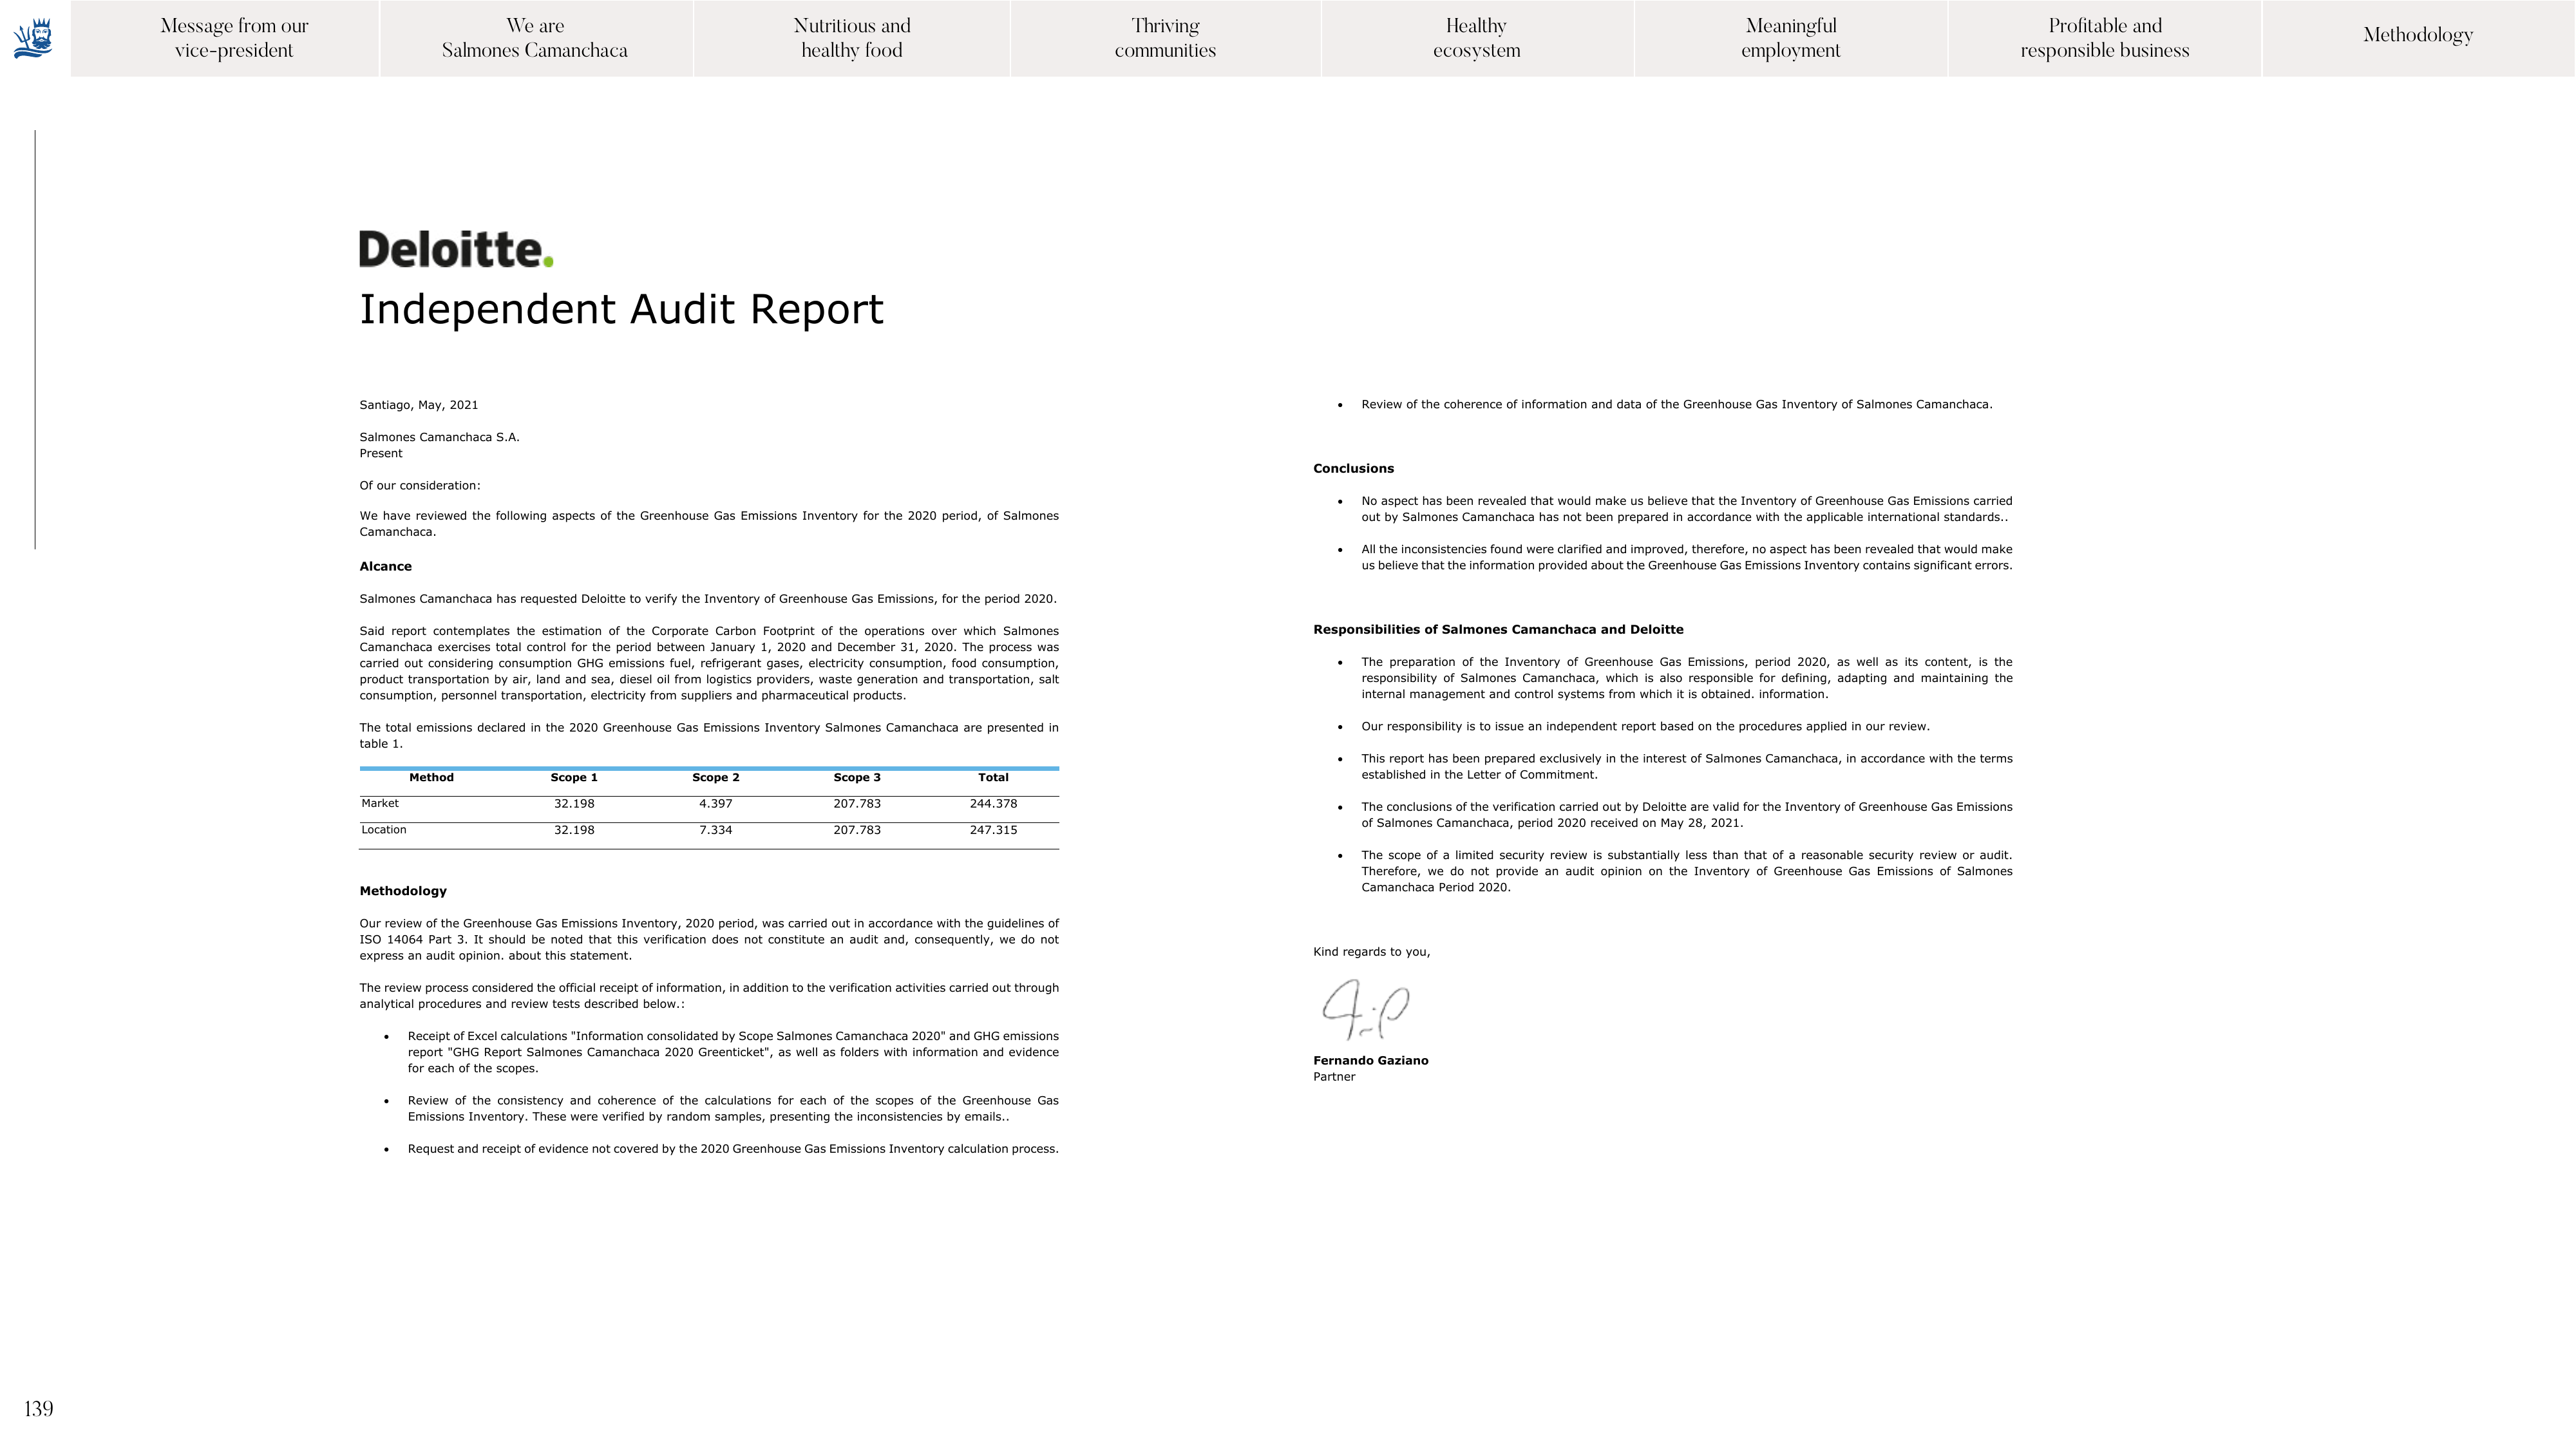Click the Location total 247.315
The image size is (2576, 1449).
click(x=993, y=830)
